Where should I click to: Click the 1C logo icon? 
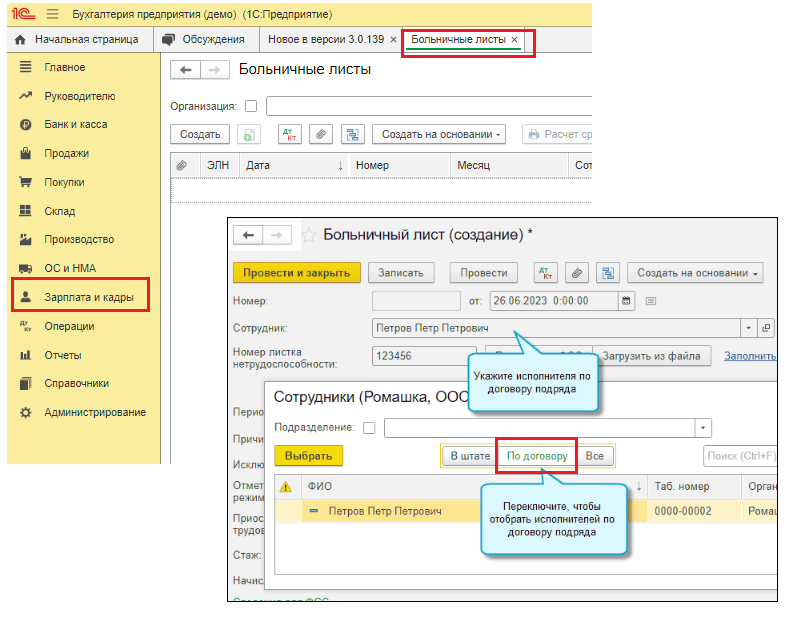[24, 14]
